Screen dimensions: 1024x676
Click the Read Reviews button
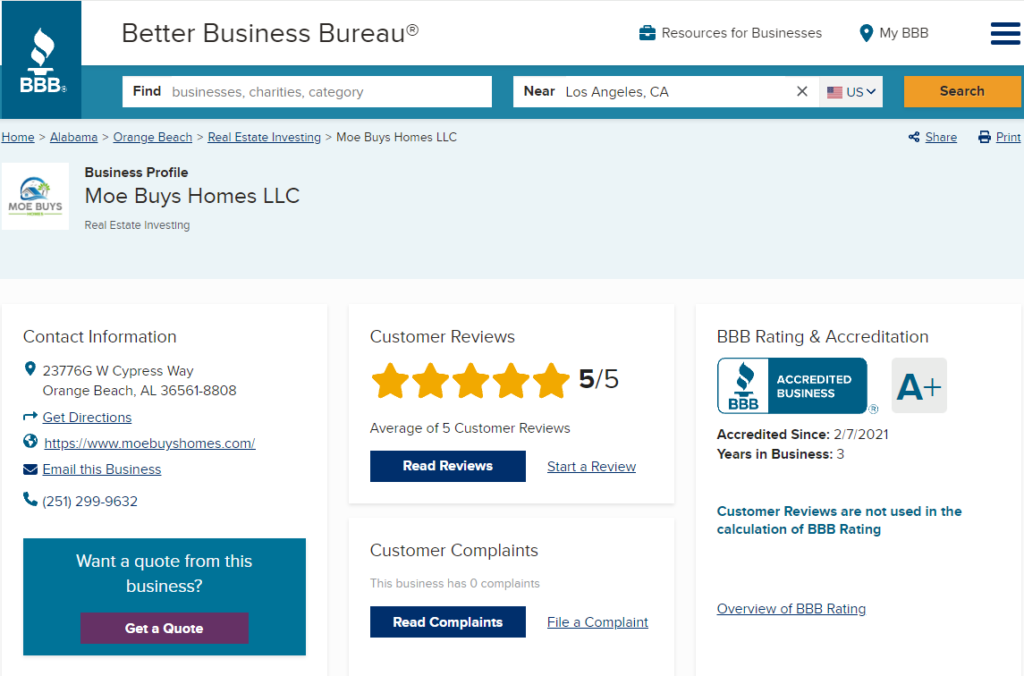point(448,466)
